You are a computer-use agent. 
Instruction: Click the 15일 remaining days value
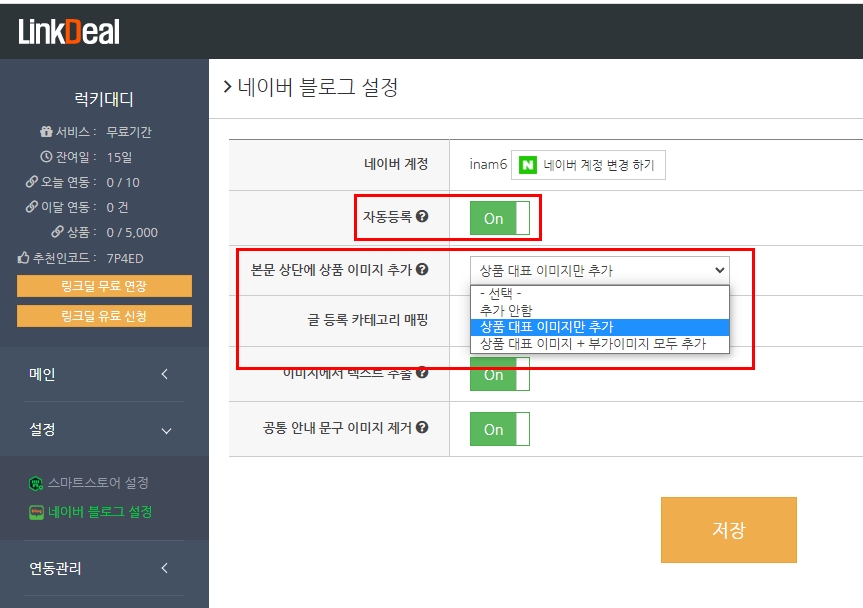pos(119,157)
